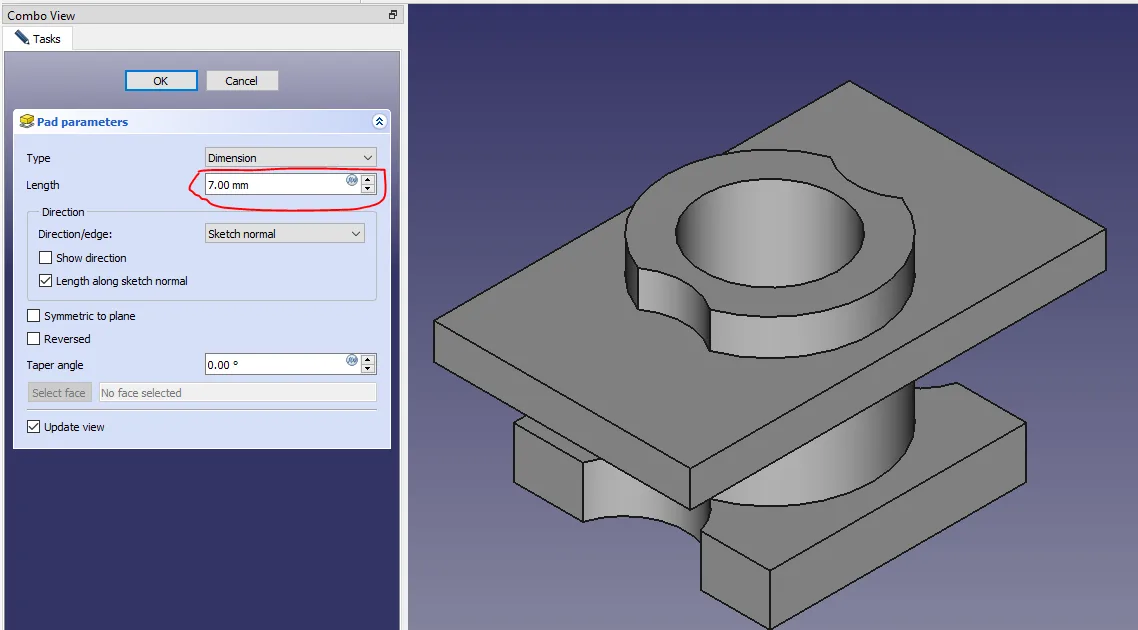Screen dimensions: 1138x630
Task: Click the No face selected field
Action: click(x=238, y=393)
